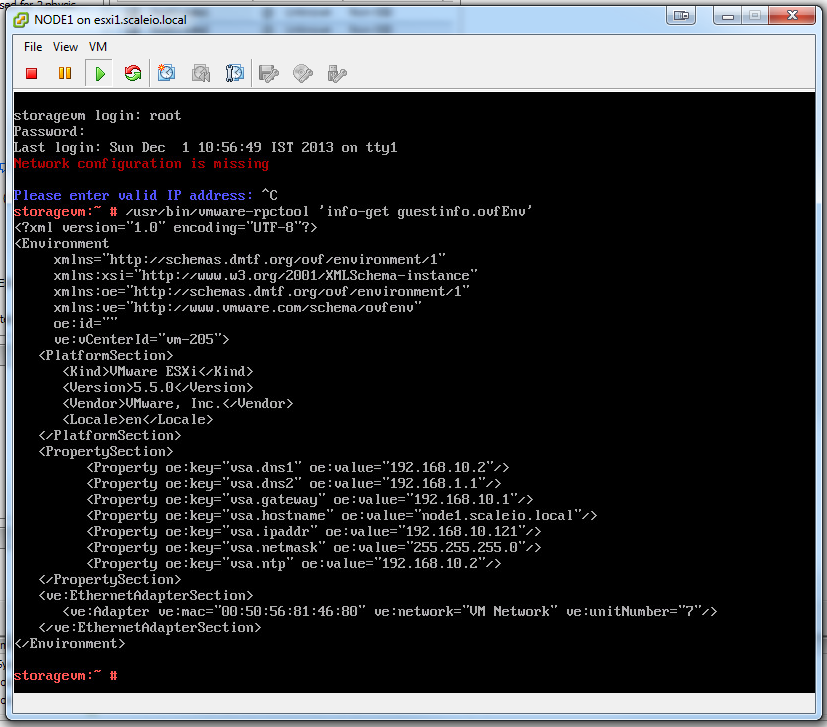
Task: Click the xml version declaration line
Action: 166,228
